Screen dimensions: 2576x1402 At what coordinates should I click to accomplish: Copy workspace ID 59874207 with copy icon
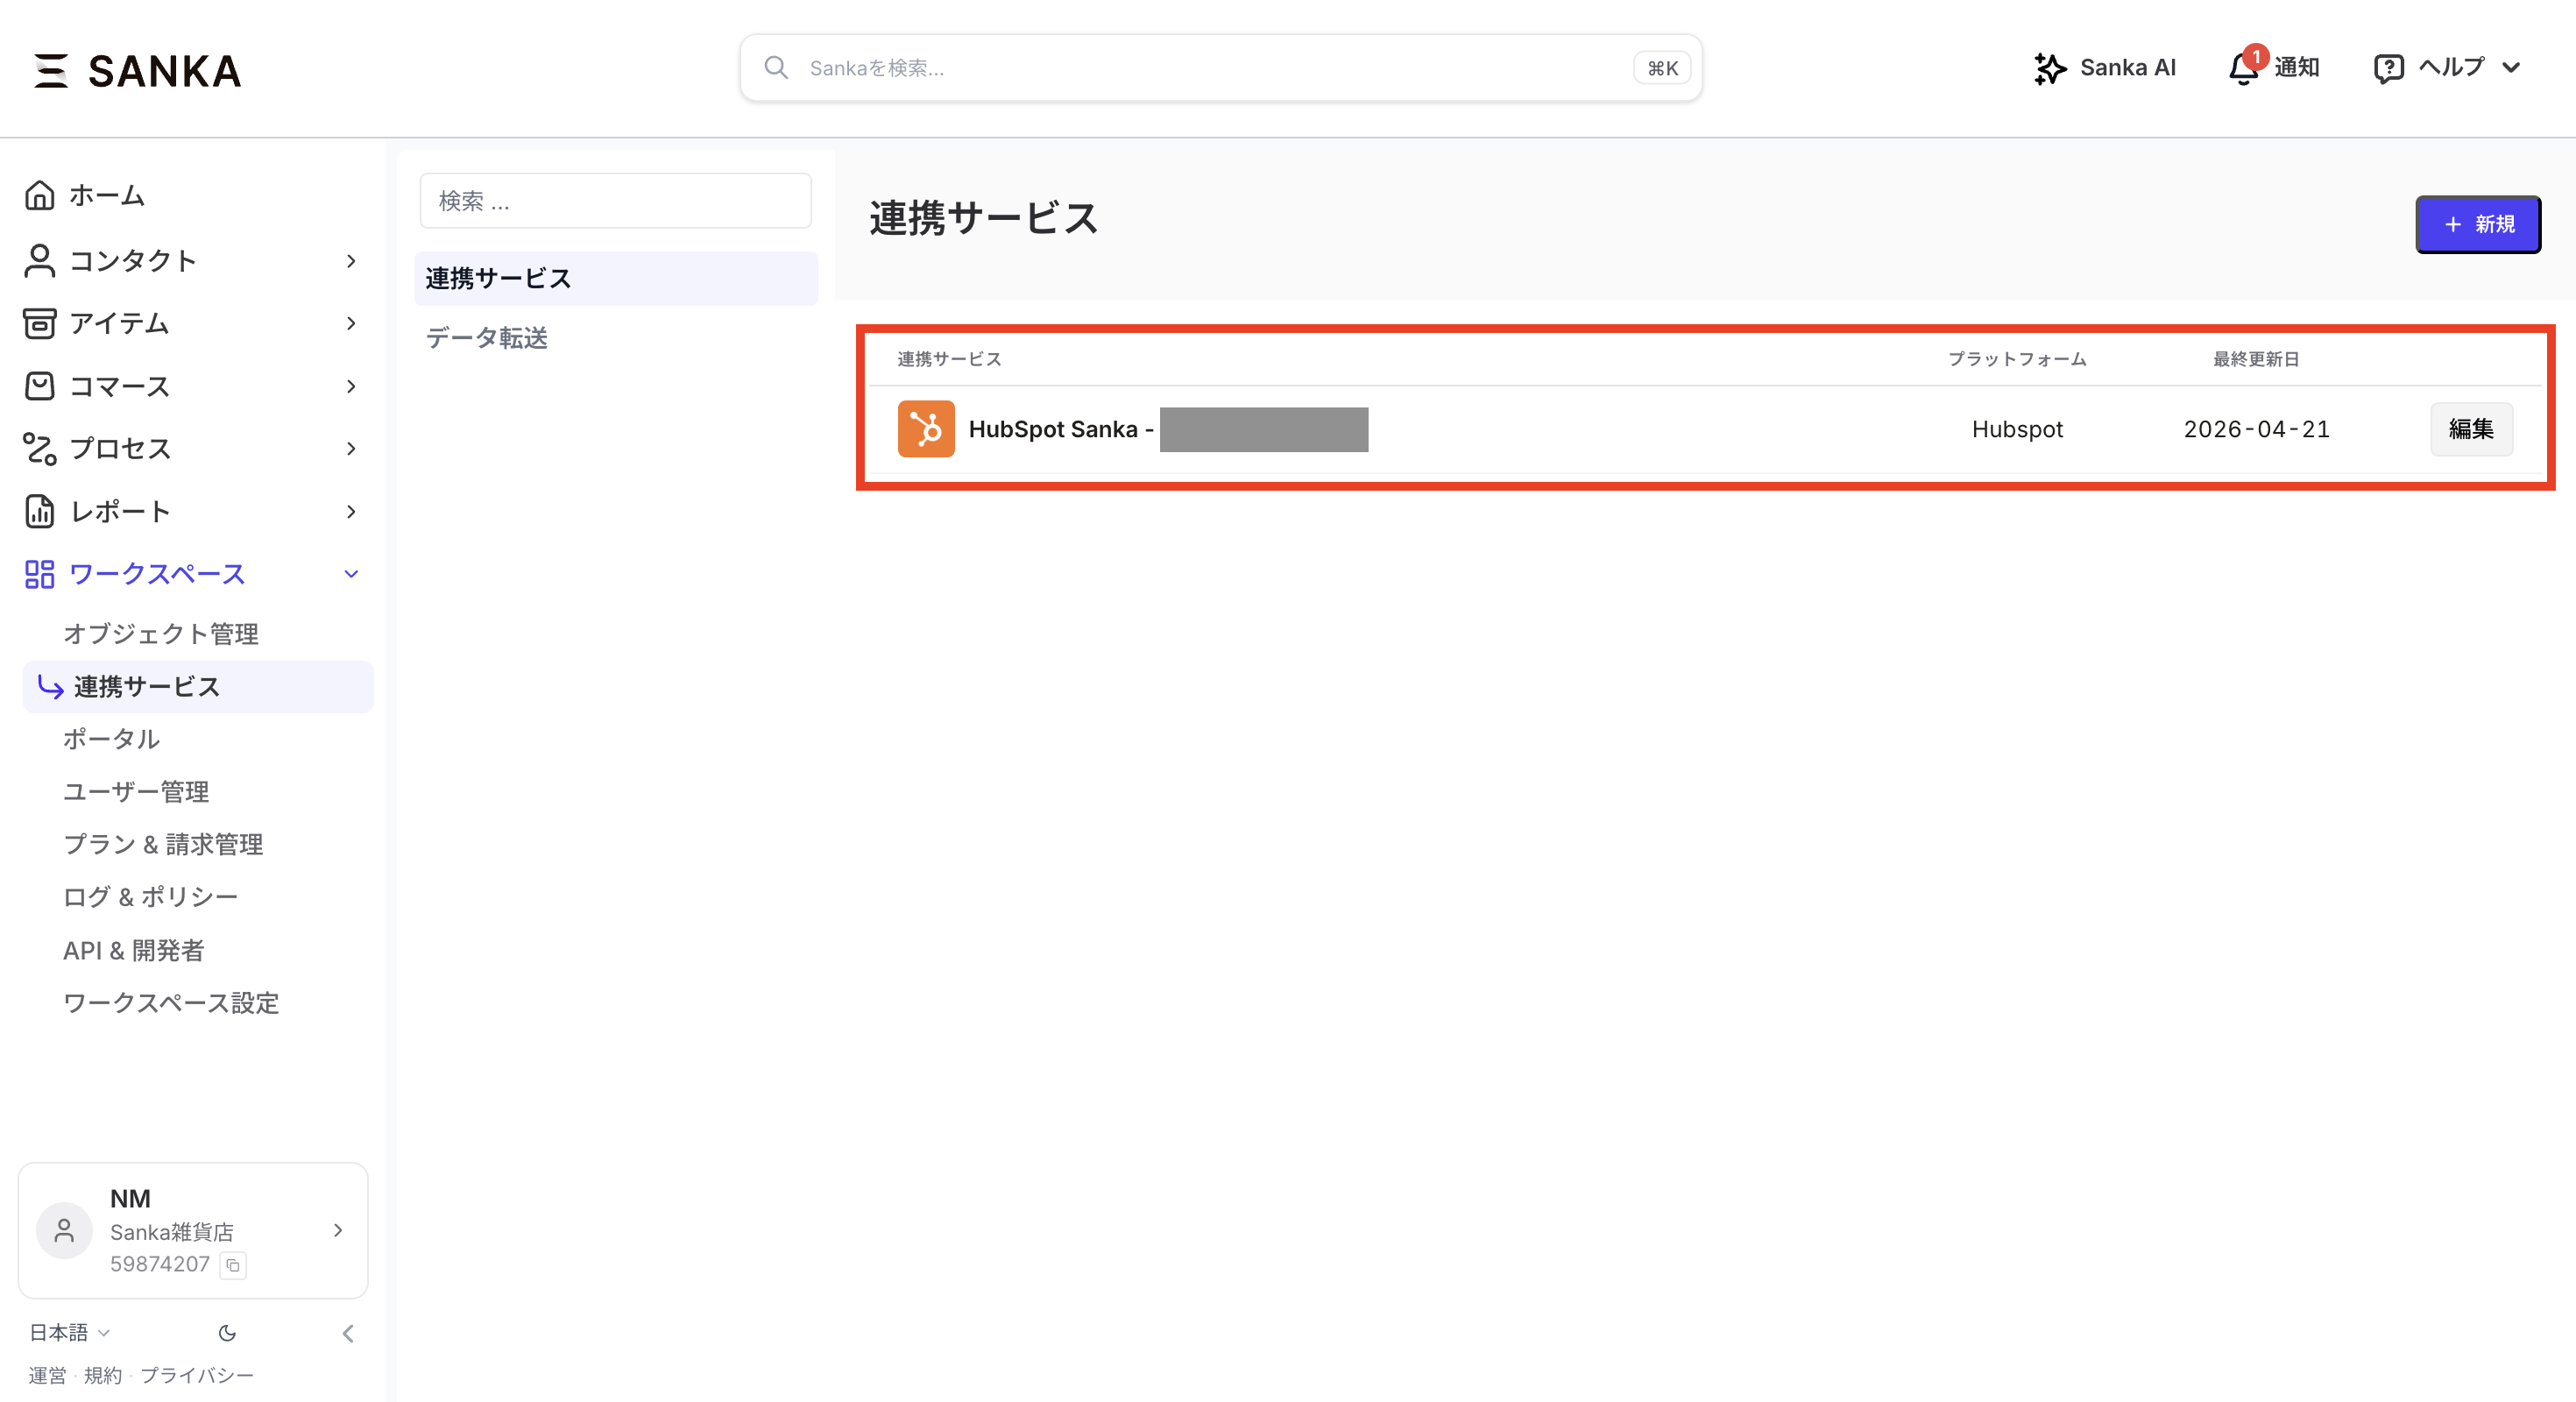coord(233,1265)
